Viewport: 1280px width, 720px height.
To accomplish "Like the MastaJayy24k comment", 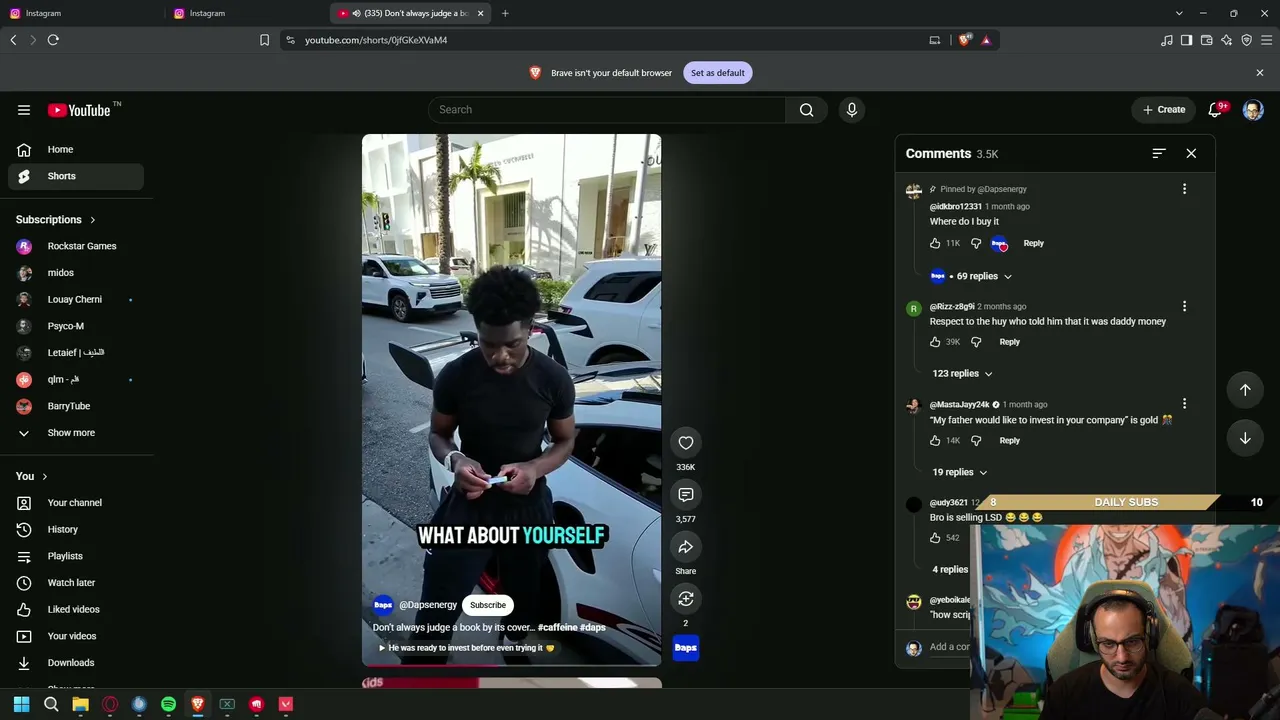I will tap(935, 441).
